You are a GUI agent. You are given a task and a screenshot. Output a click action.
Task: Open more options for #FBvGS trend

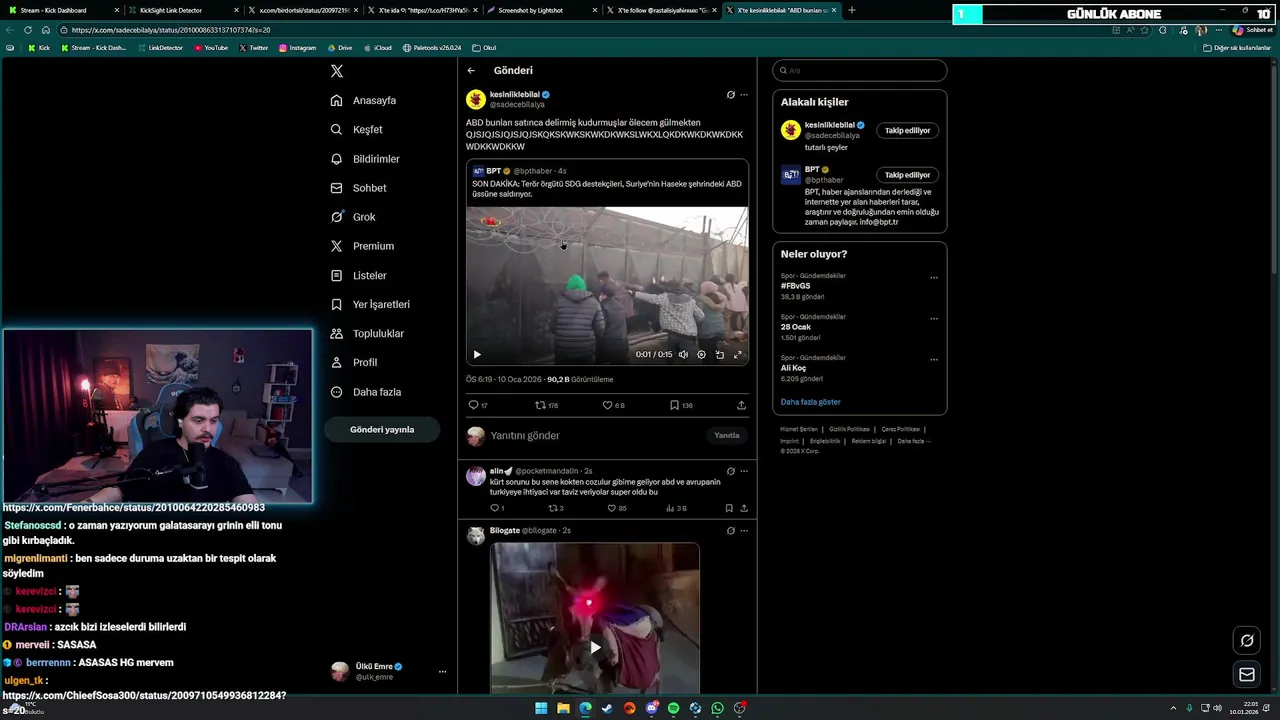coord(934,277)
